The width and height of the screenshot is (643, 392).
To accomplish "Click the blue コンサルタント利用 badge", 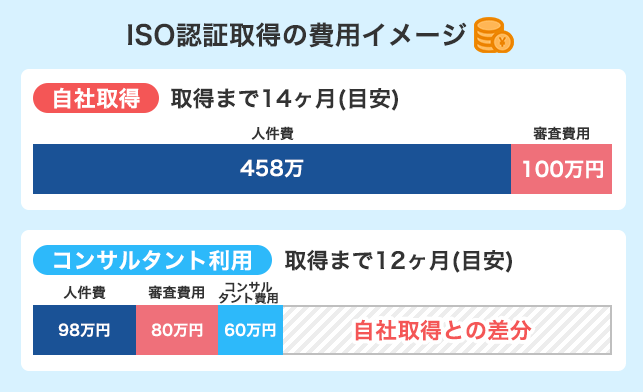I will (152, 260).
